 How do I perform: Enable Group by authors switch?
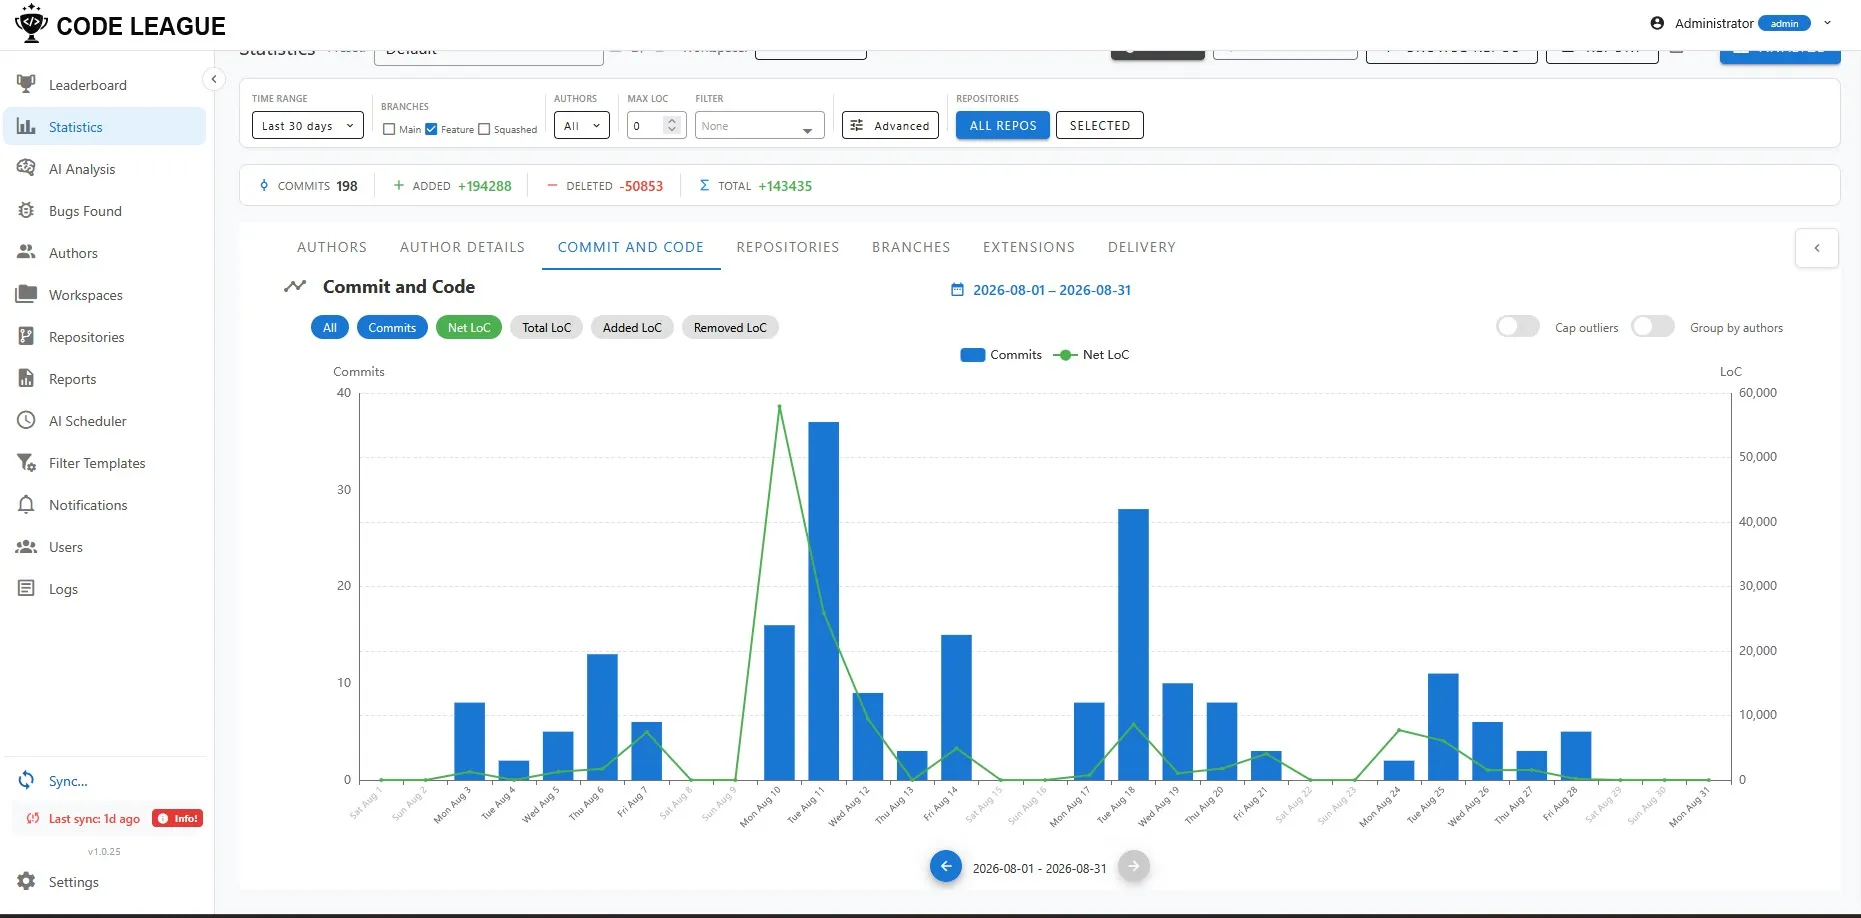point(1653,327)
